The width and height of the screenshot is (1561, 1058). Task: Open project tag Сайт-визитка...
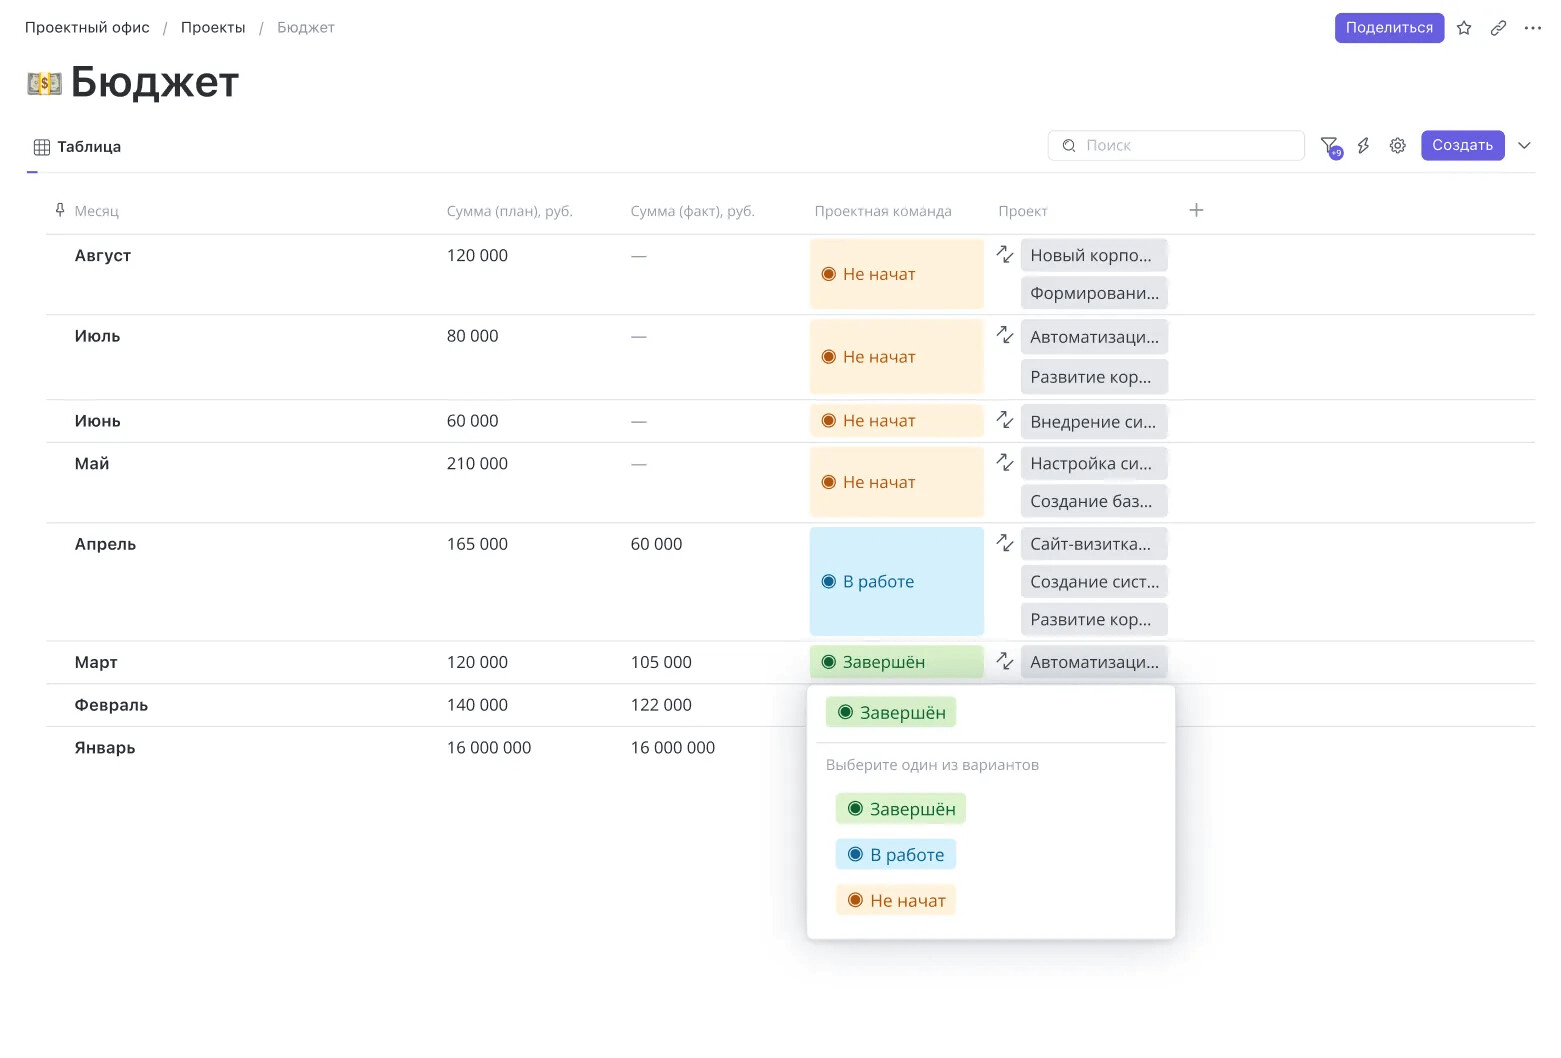[x=1094, y=544]
